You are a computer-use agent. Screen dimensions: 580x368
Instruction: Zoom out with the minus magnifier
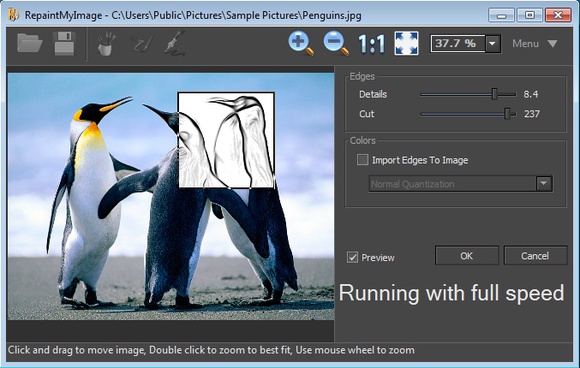336,44
